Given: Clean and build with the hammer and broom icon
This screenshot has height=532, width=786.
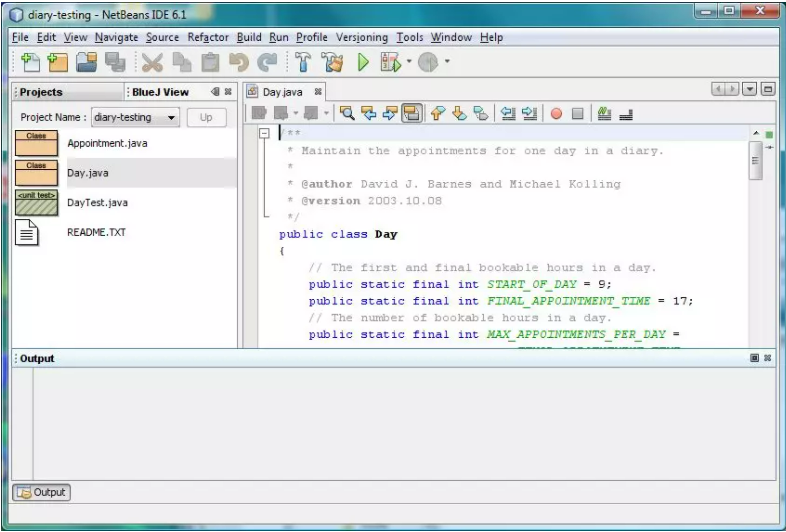Looking at the screenshot, I should [332, 63].
